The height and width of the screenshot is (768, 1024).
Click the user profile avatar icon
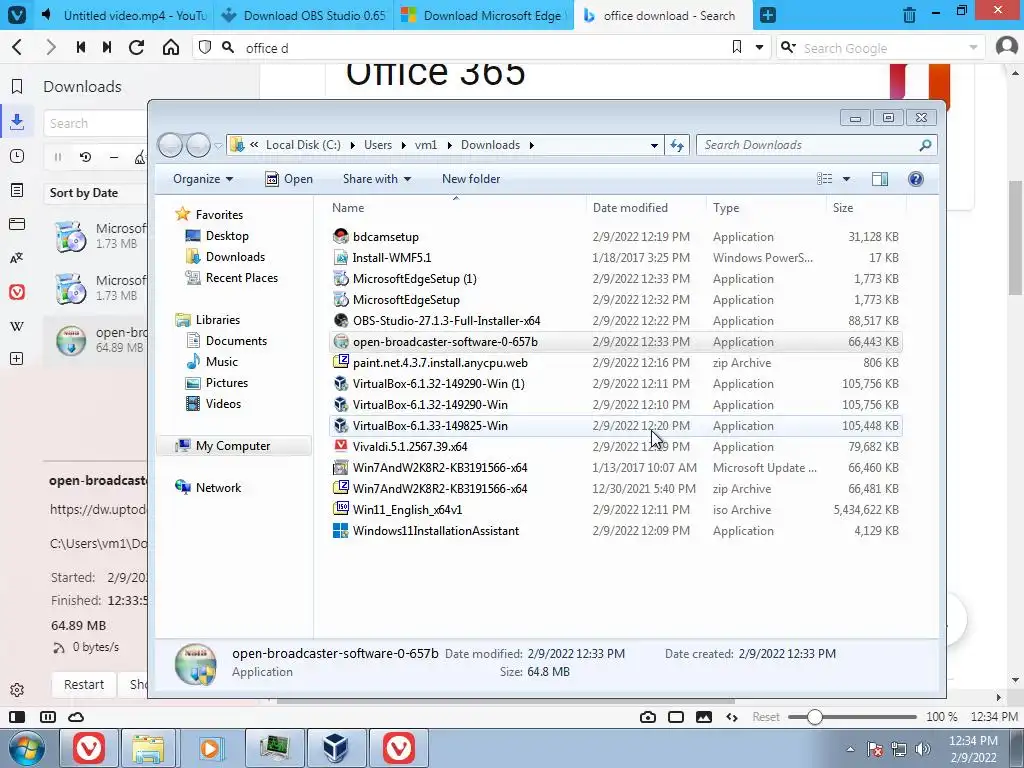point(1006,47)
